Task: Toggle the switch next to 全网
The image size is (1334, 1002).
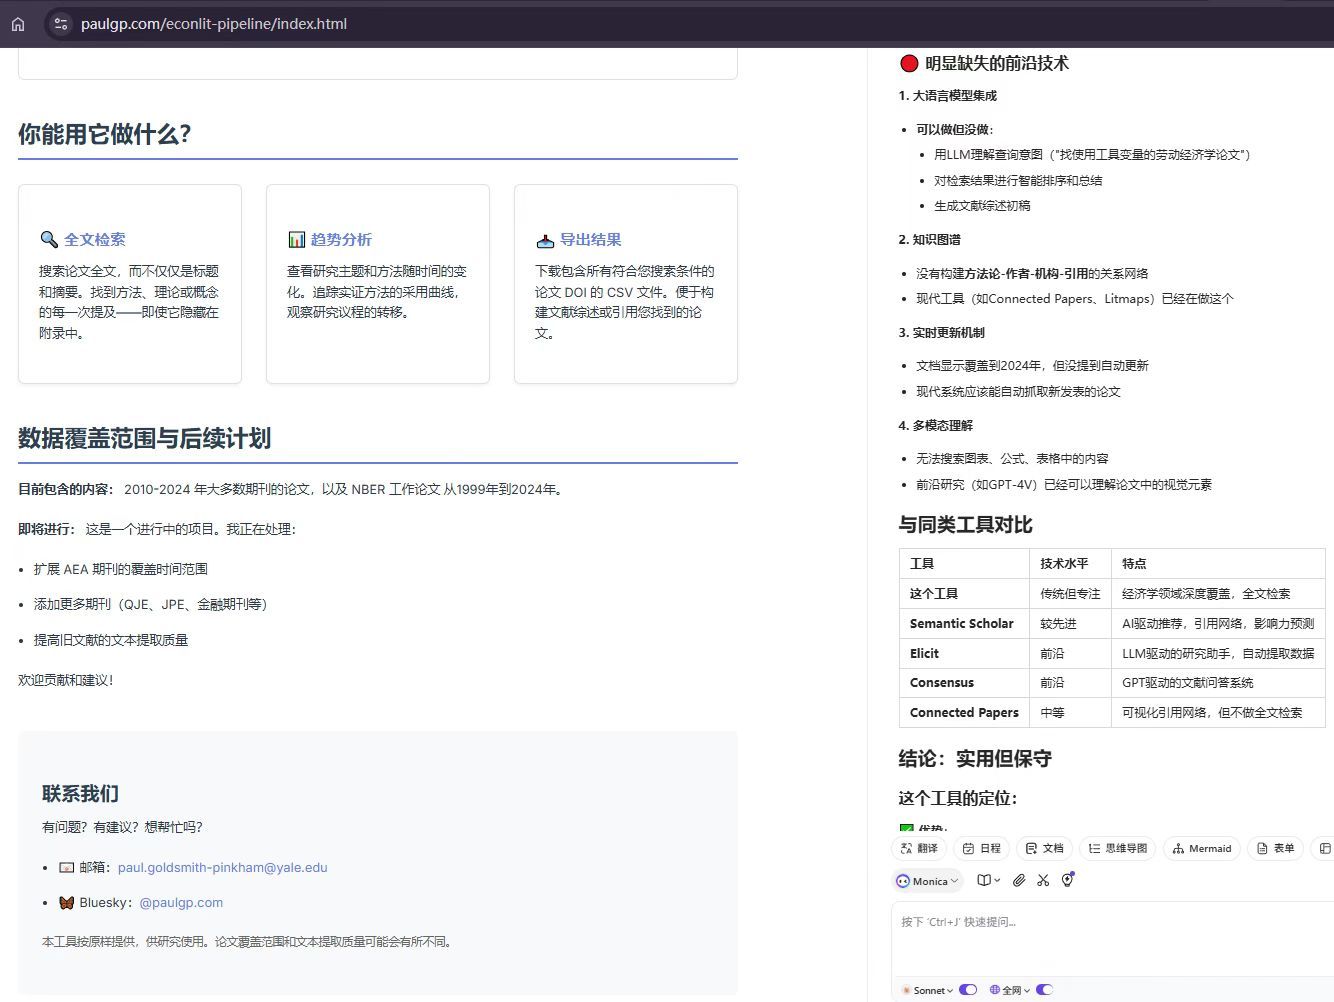Action: coord(1044,990)
